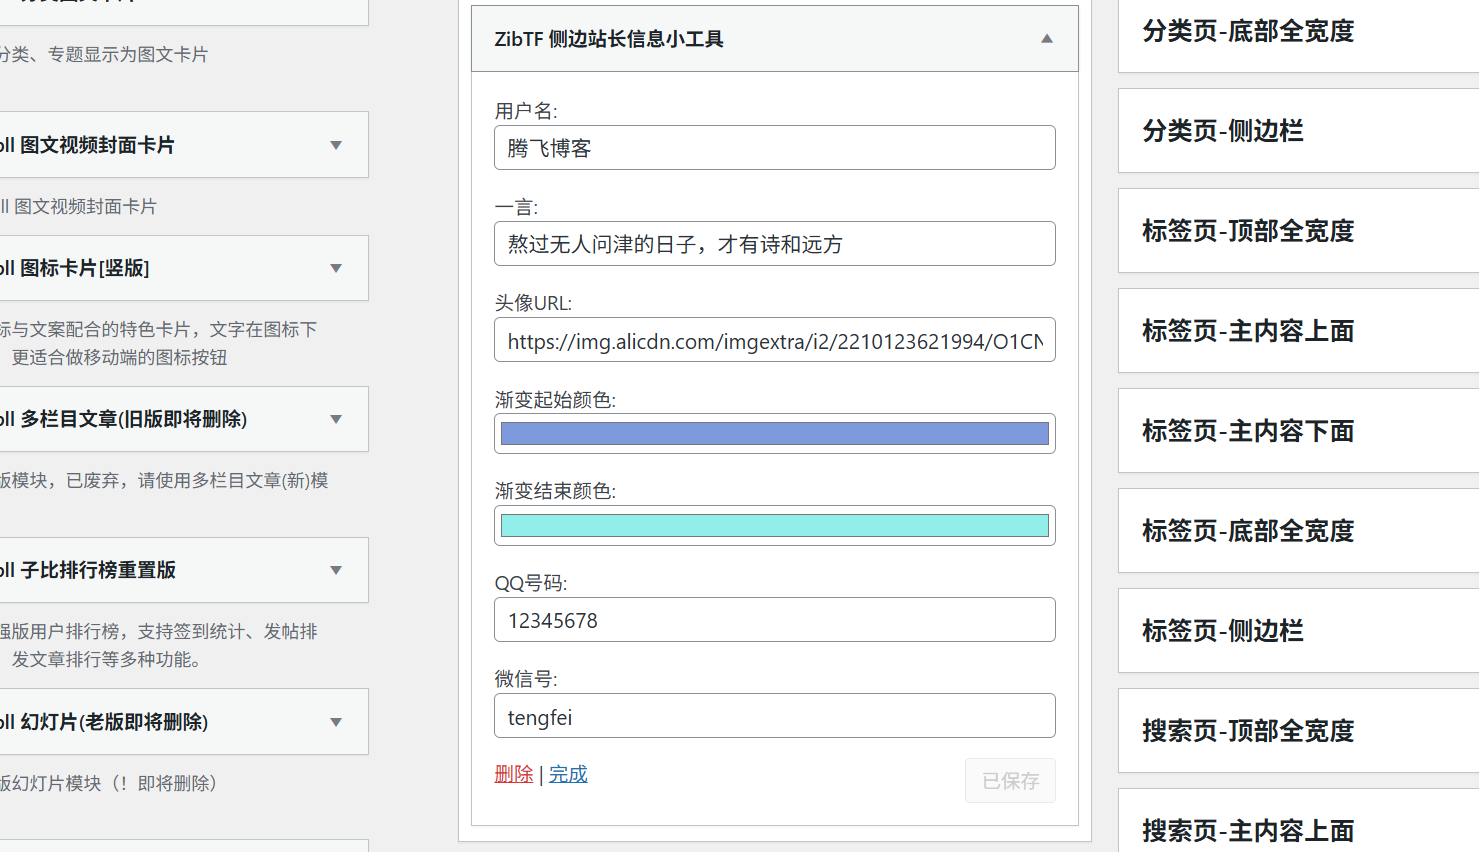Expand the 图标卡片[竖版] widget
1479x852 pixels.
point(336,268)
